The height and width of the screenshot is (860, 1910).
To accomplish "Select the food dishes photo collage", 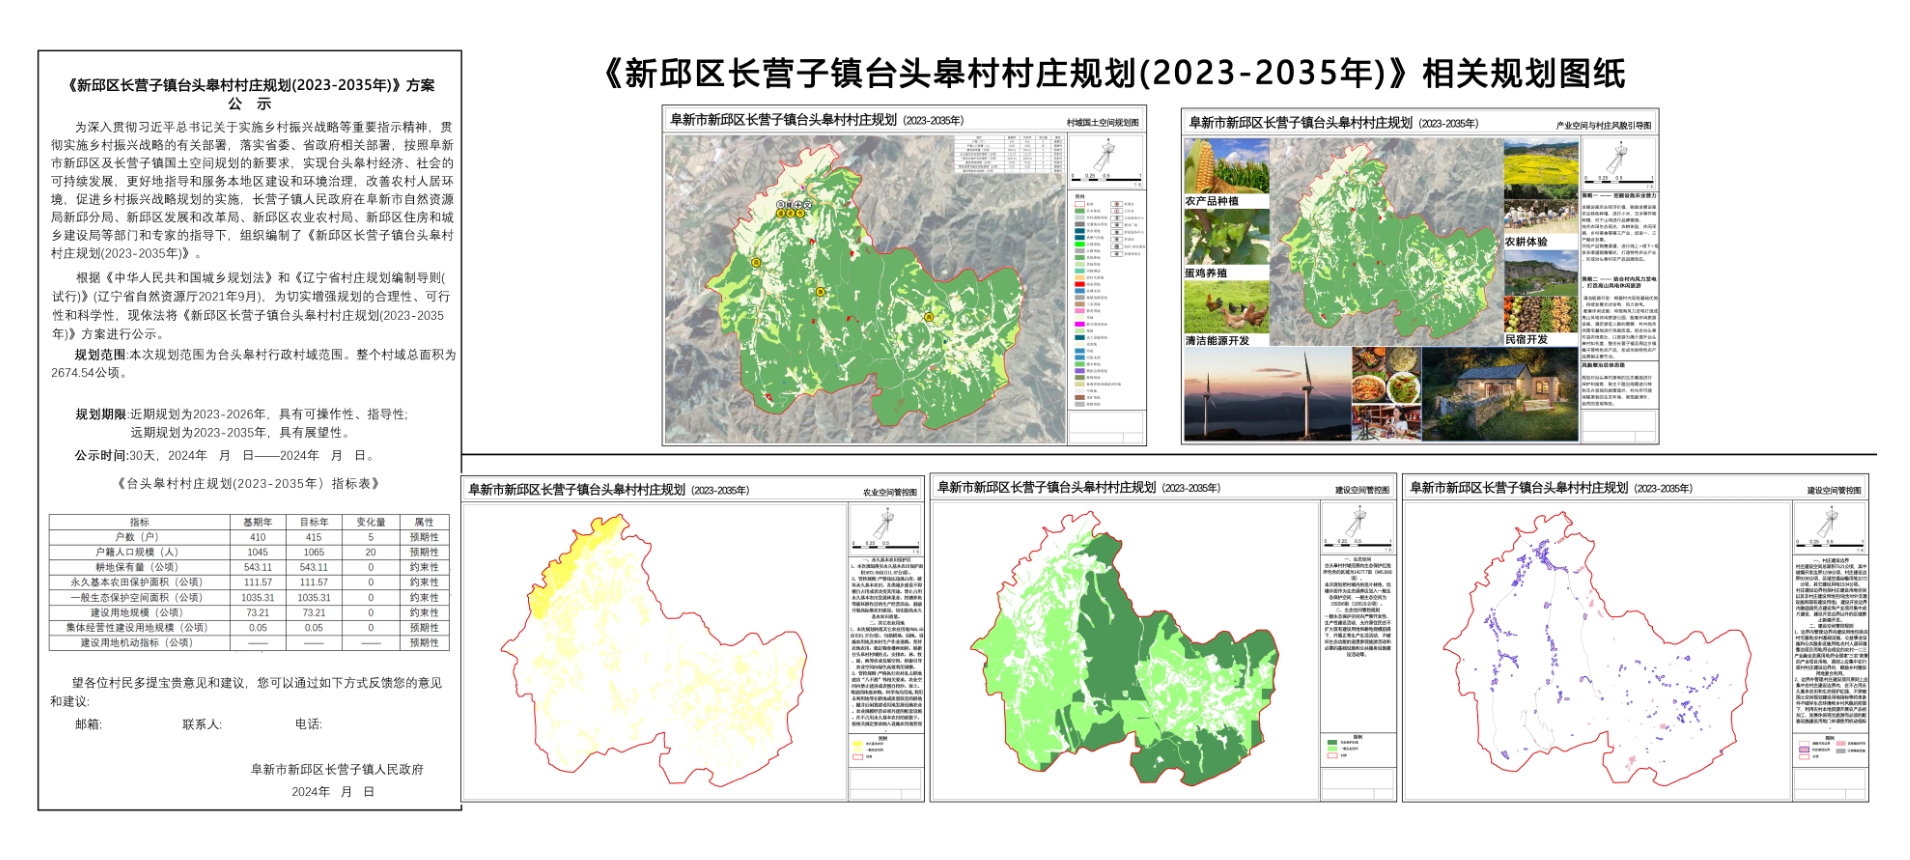I will click(x=1386, y=394).
